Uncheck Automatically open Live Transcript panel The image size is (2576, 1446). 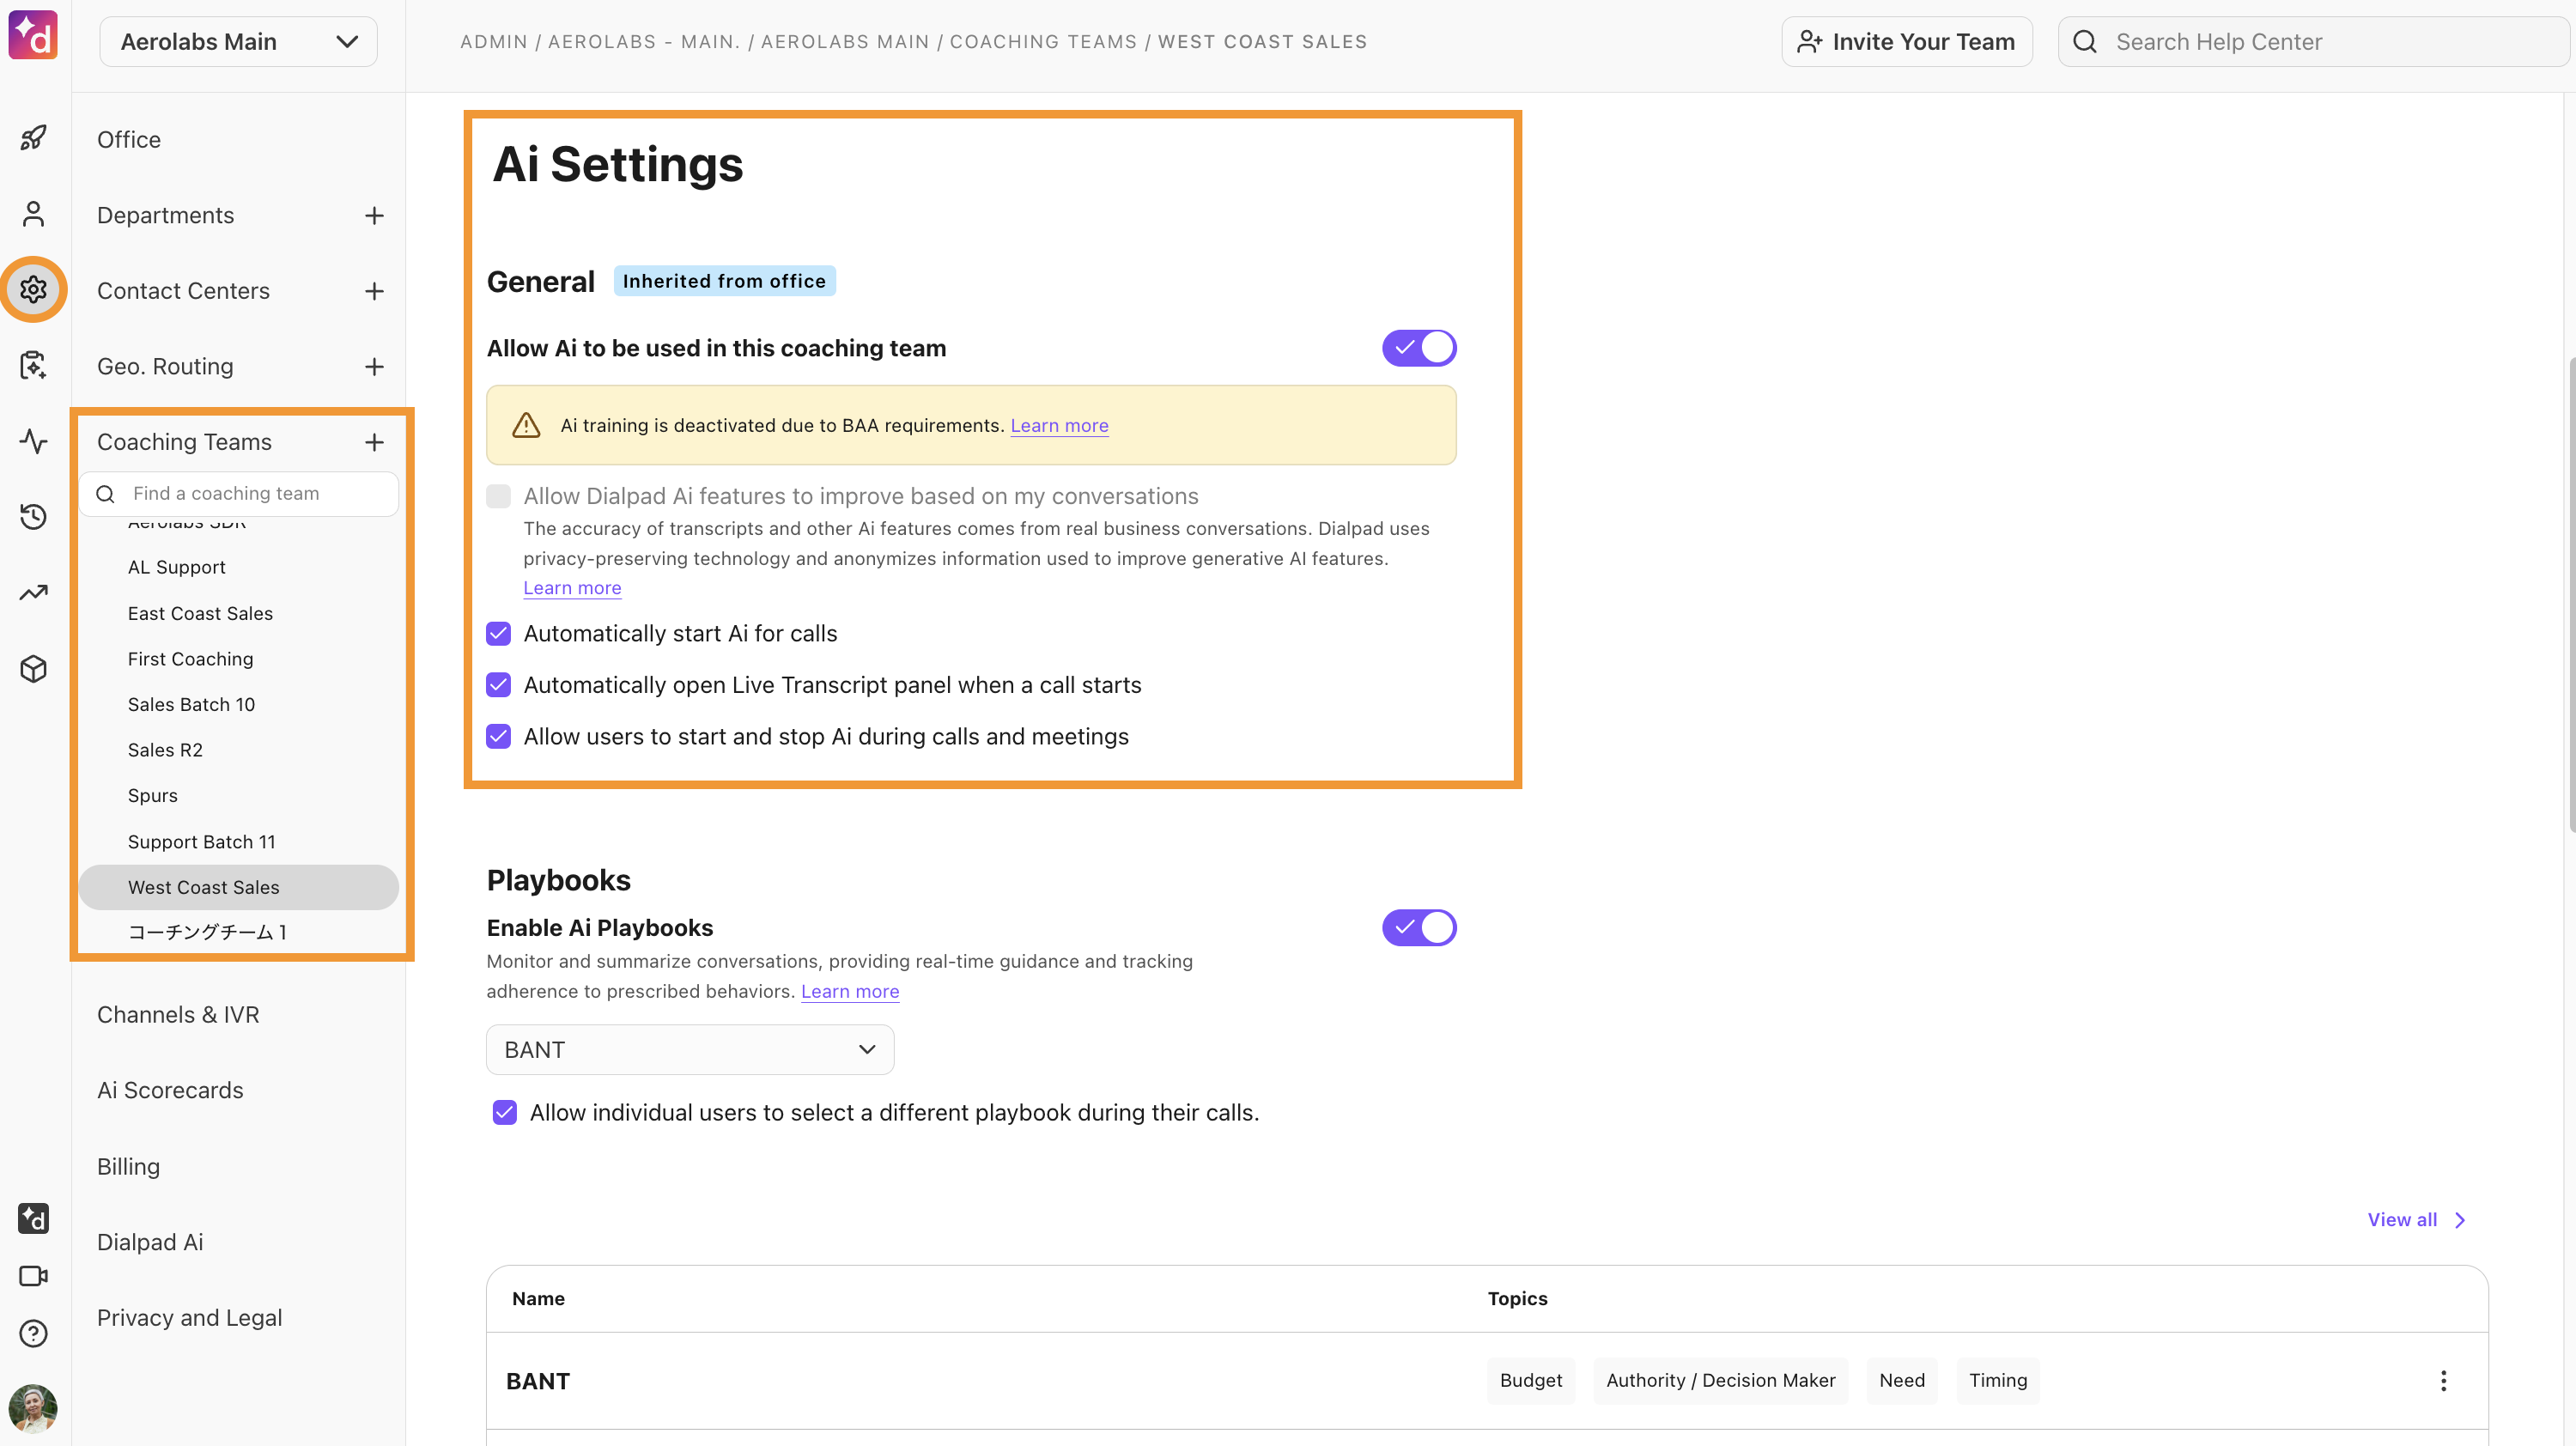point(498,685)
